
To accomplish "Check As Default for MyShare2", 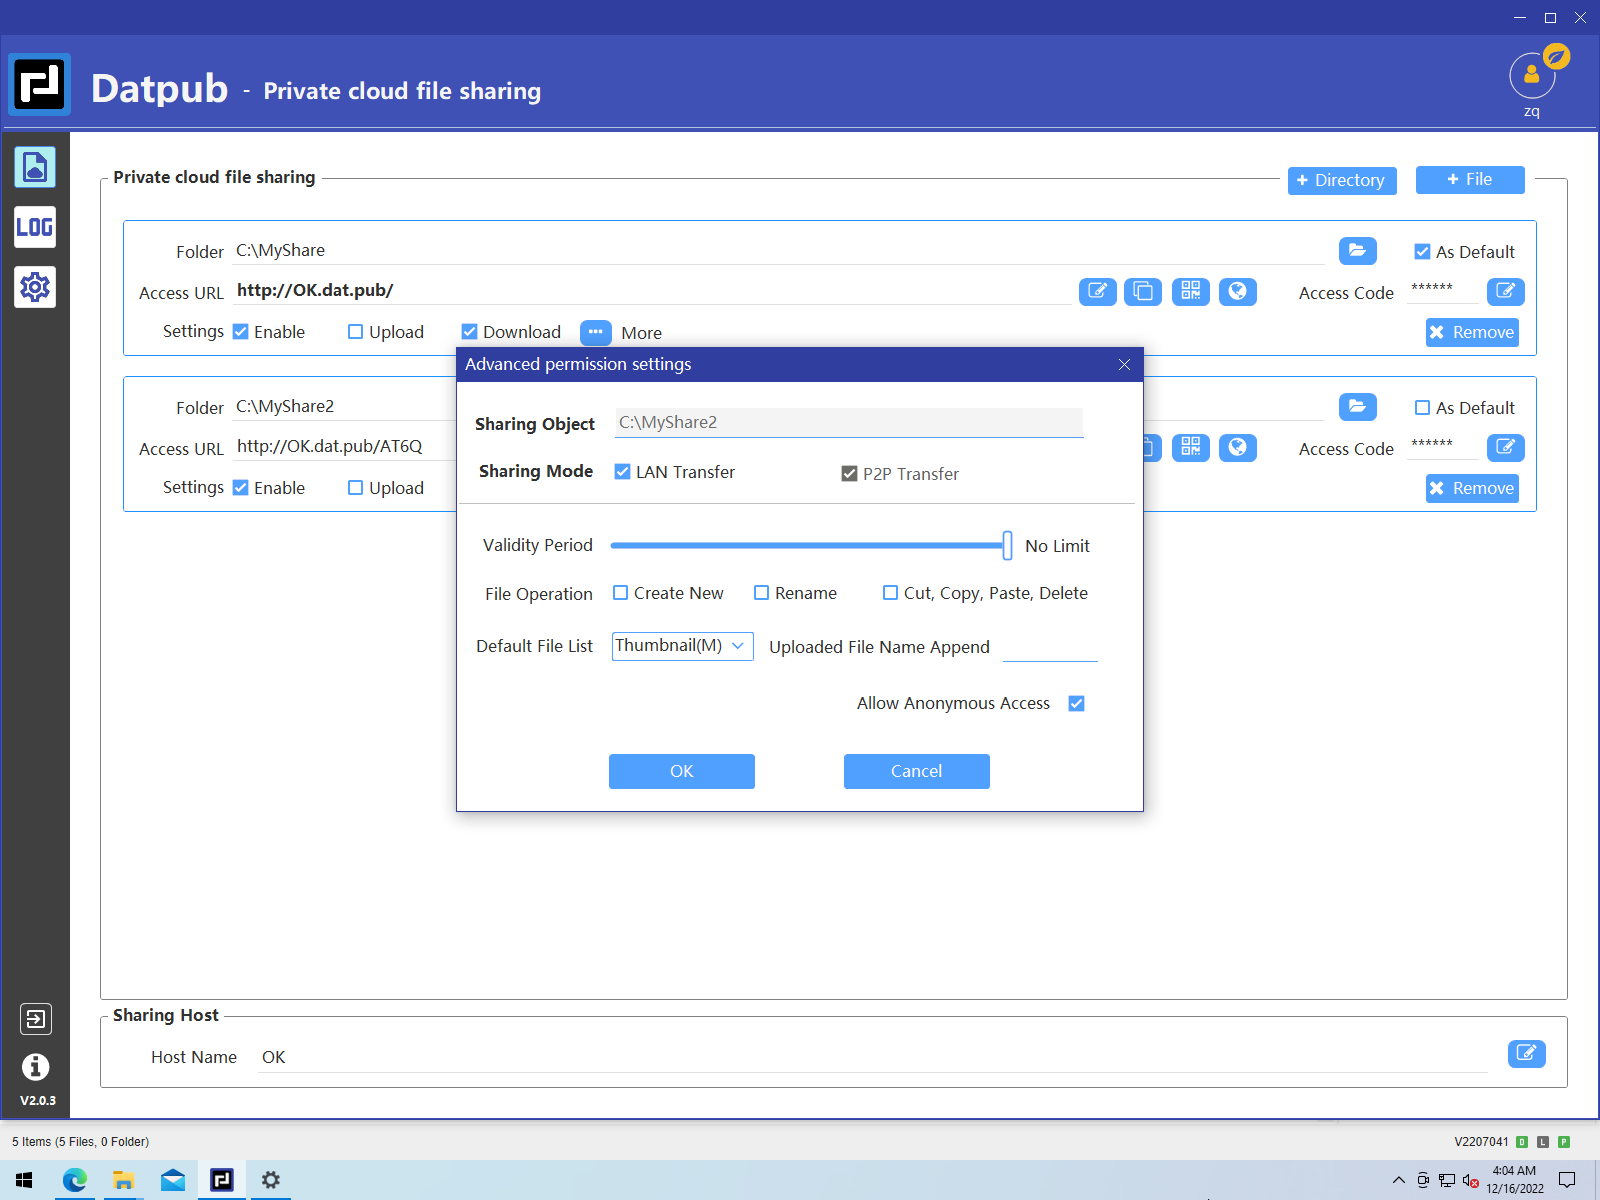I will coord(1422,408).
